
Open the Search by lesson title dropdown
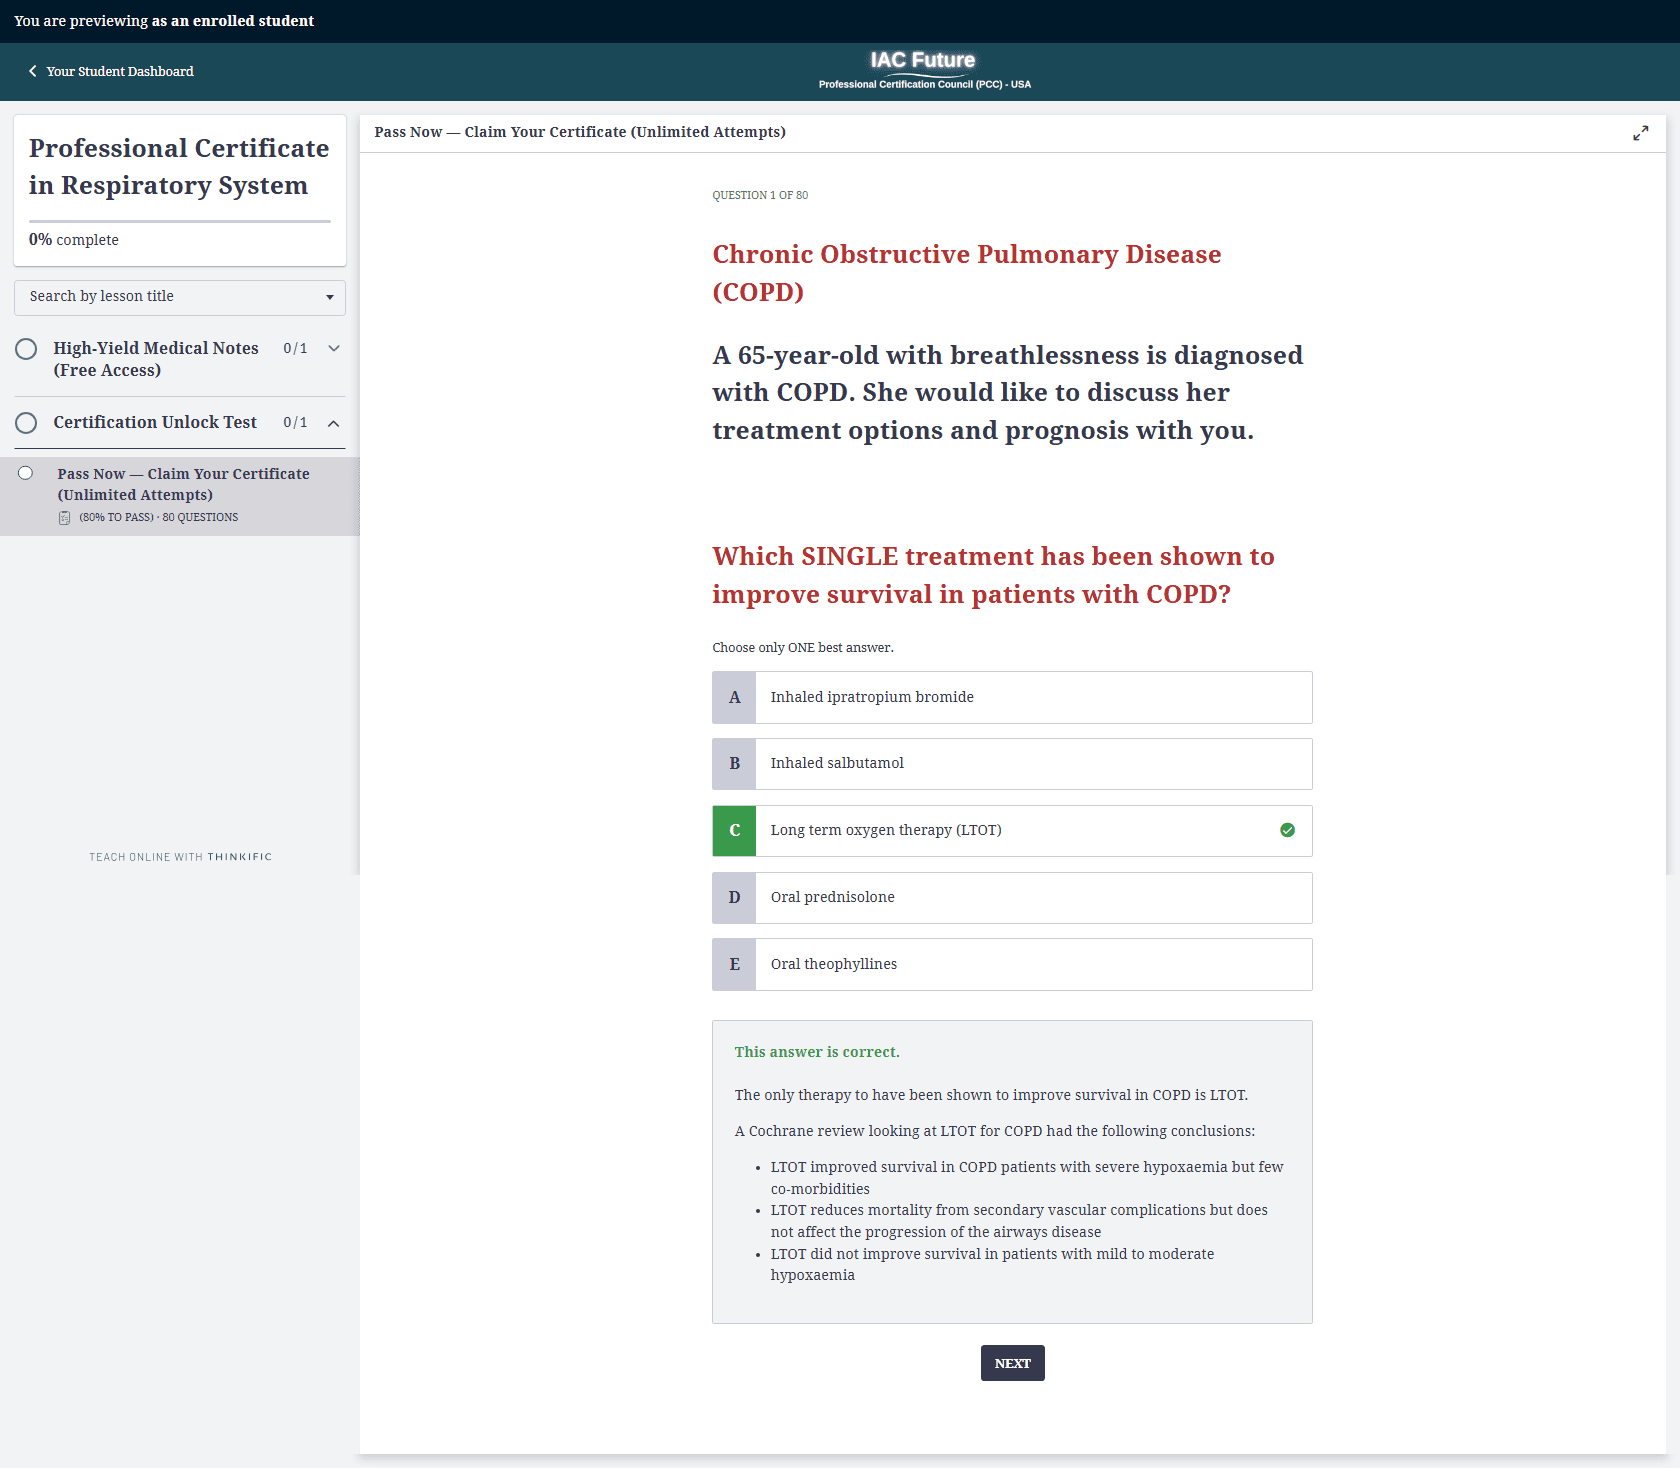(180, 297)
